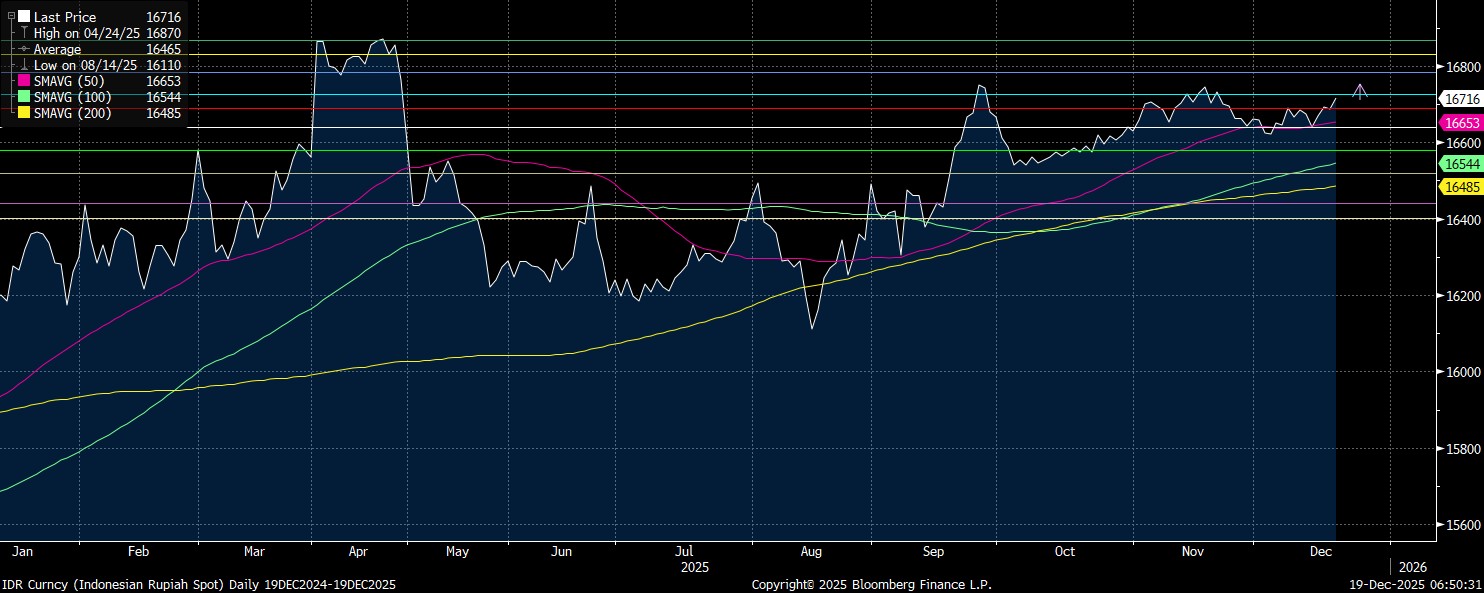The height and width of the screenshot is (593, 1484).
Task: Click the magenta 16653 axis price tag
Action: pos(1461,122)
